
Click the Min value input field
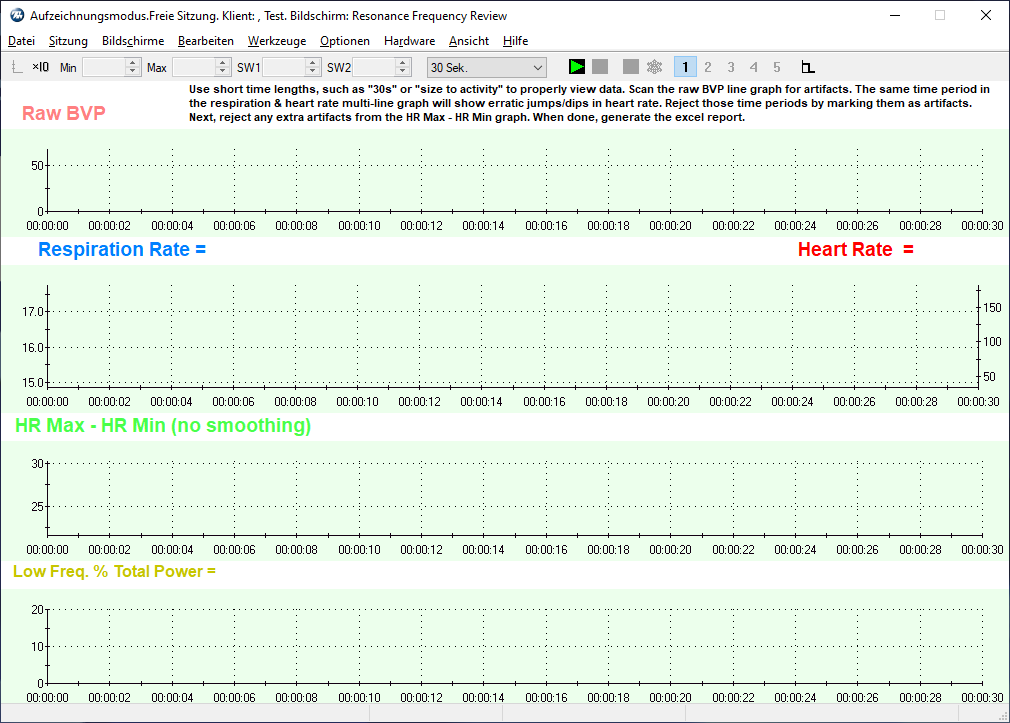pos(104,67)
